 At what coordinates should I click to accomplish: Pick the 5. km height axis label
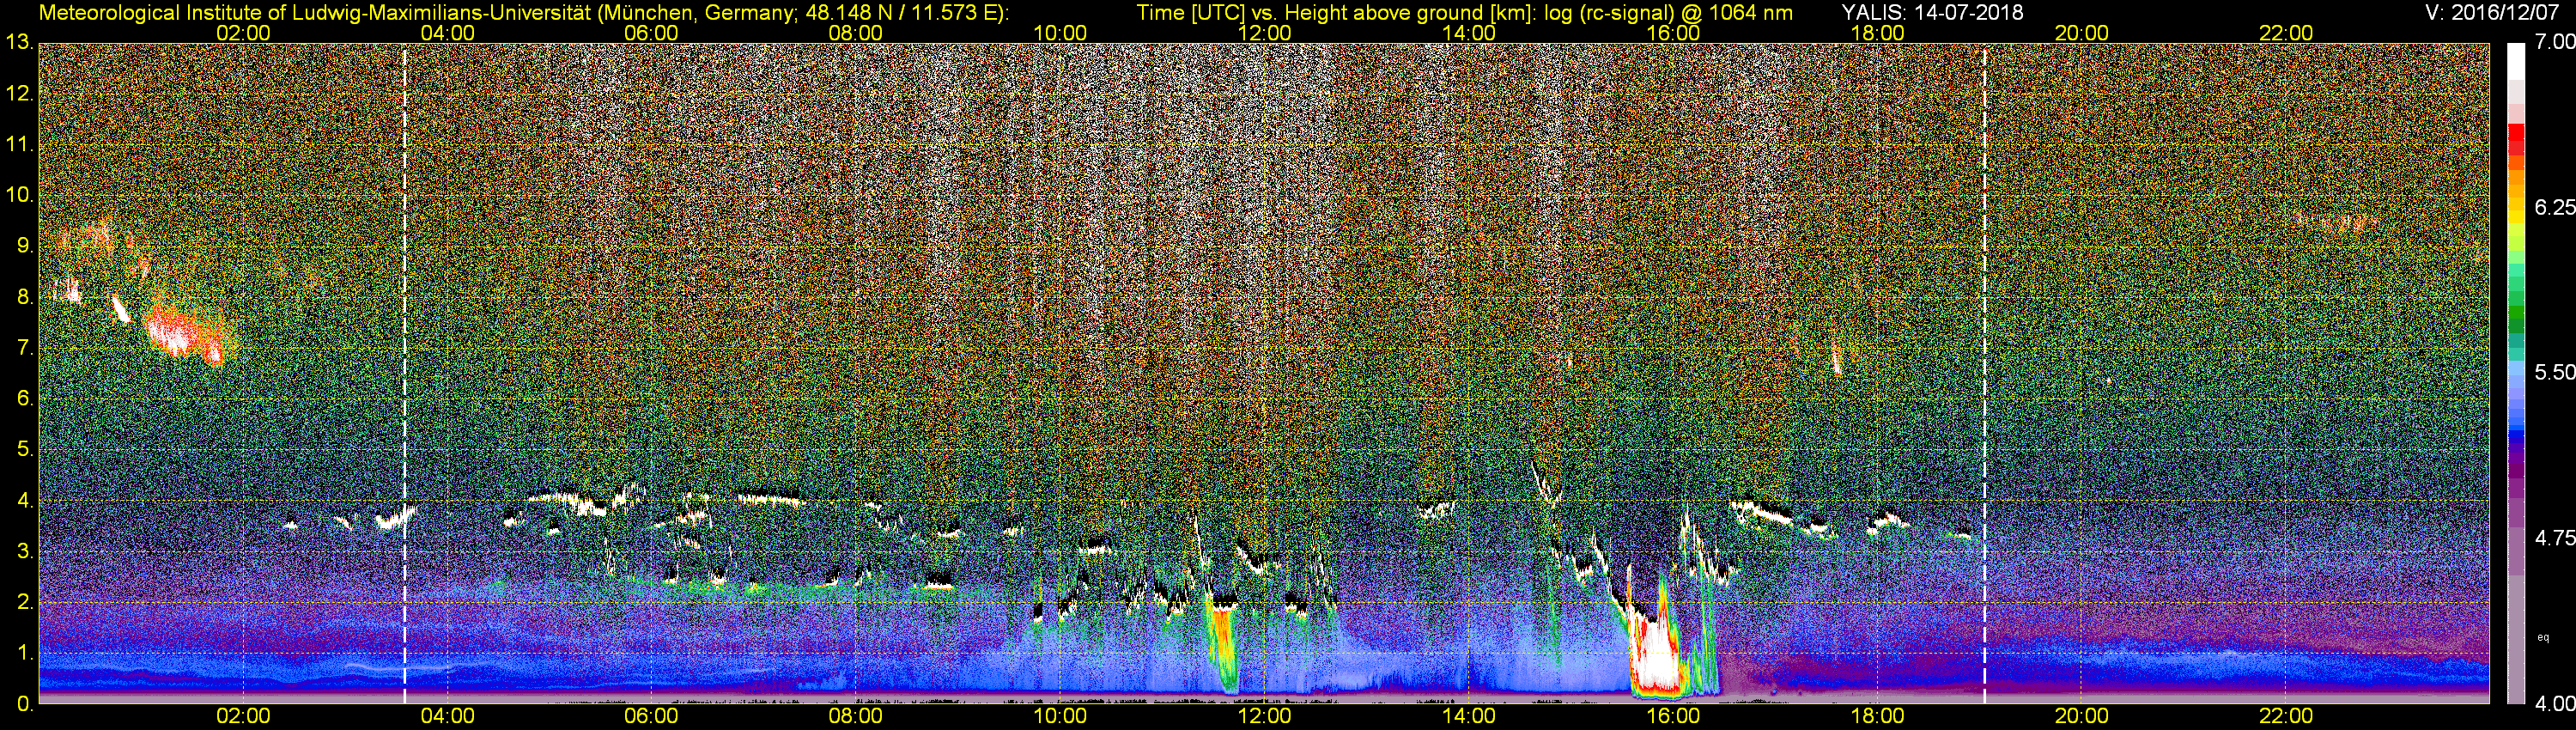tap(25, 449)
